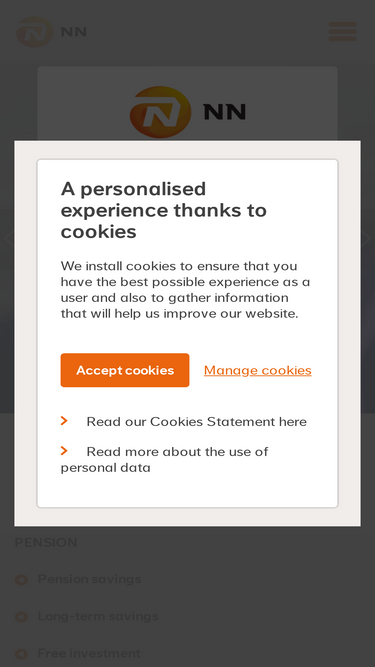Open Read more about personal data link
Screen dimensions: 375x667
click(x=165, y=459)
